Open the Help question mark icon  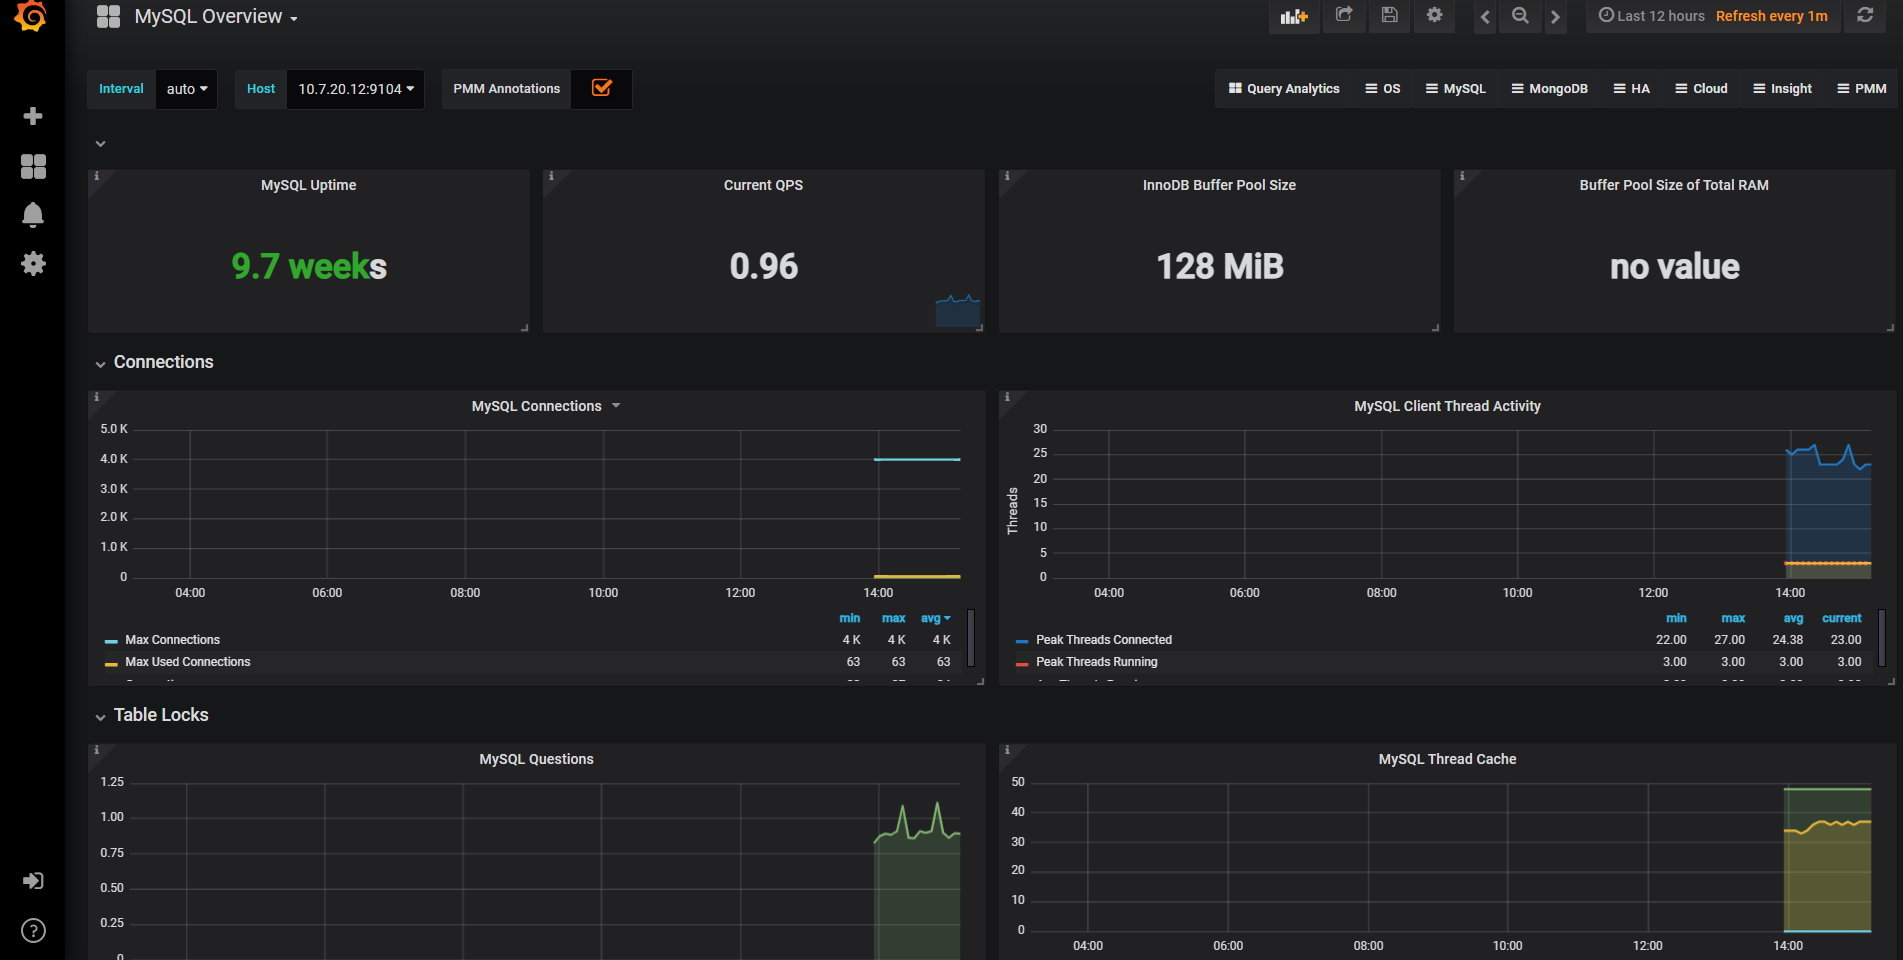click(33, 930)
